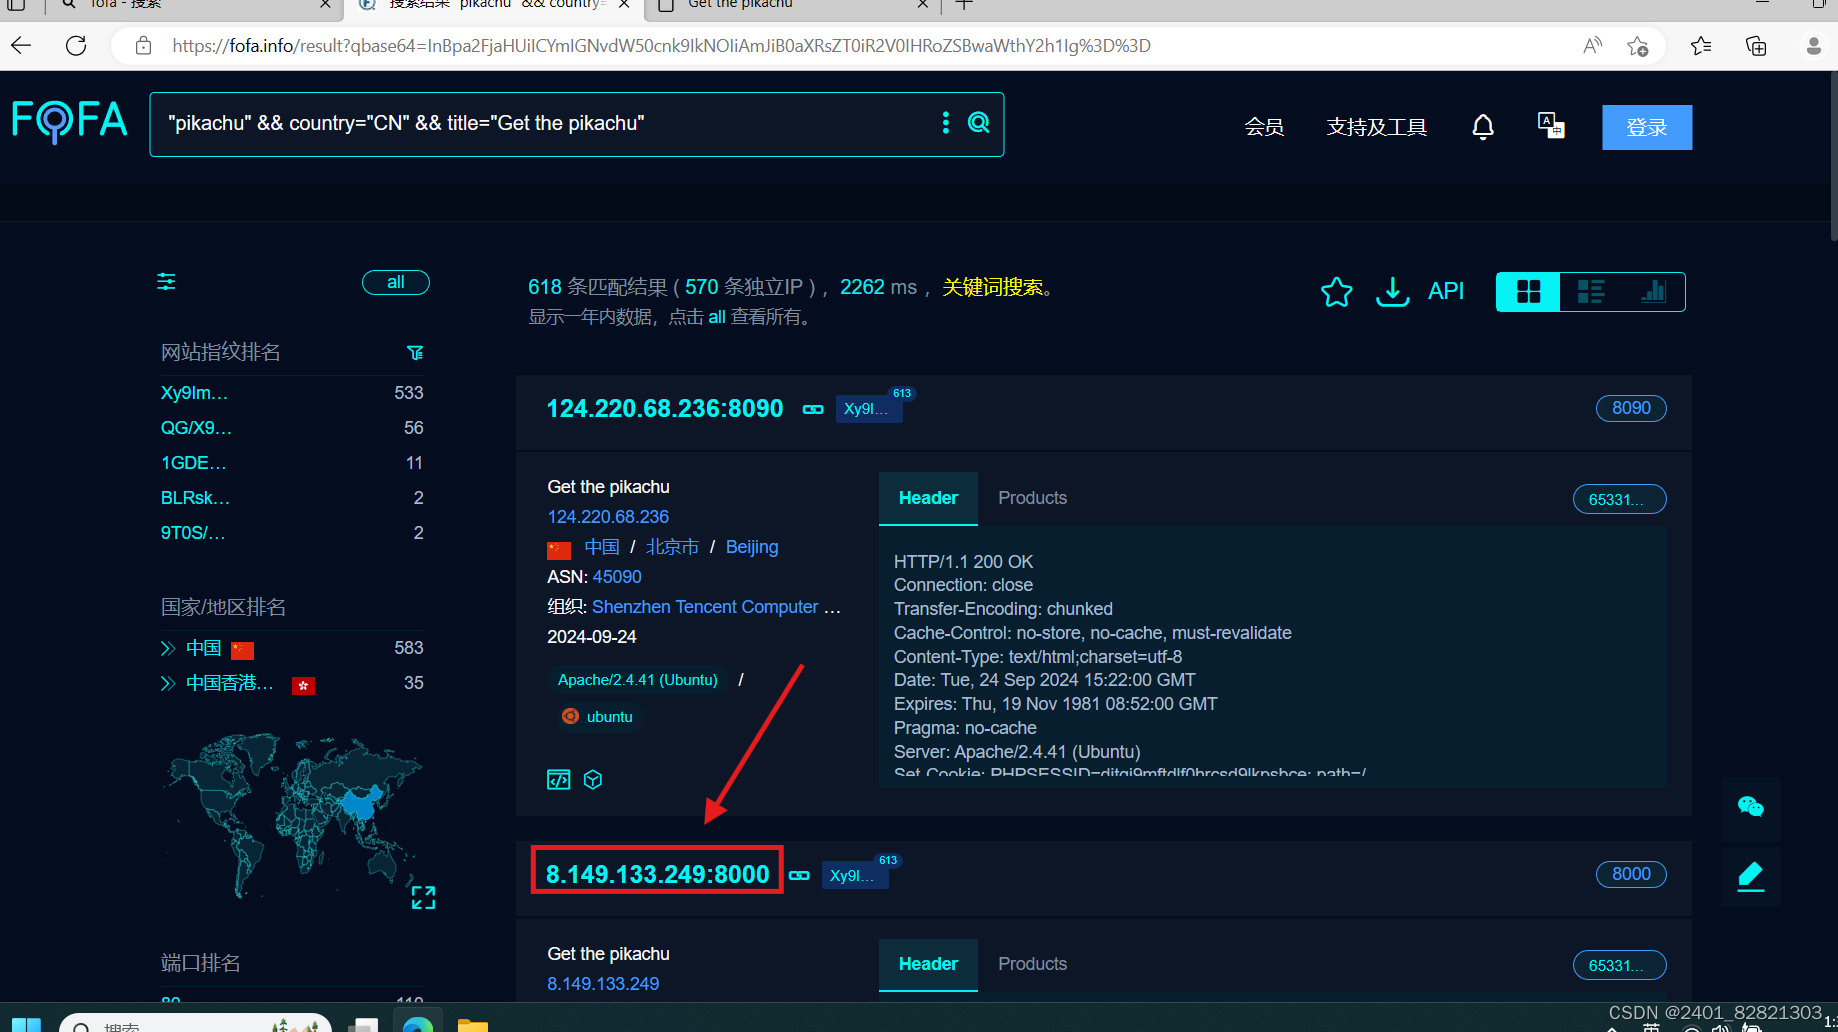Click the site info lock icon

point(143,46)
